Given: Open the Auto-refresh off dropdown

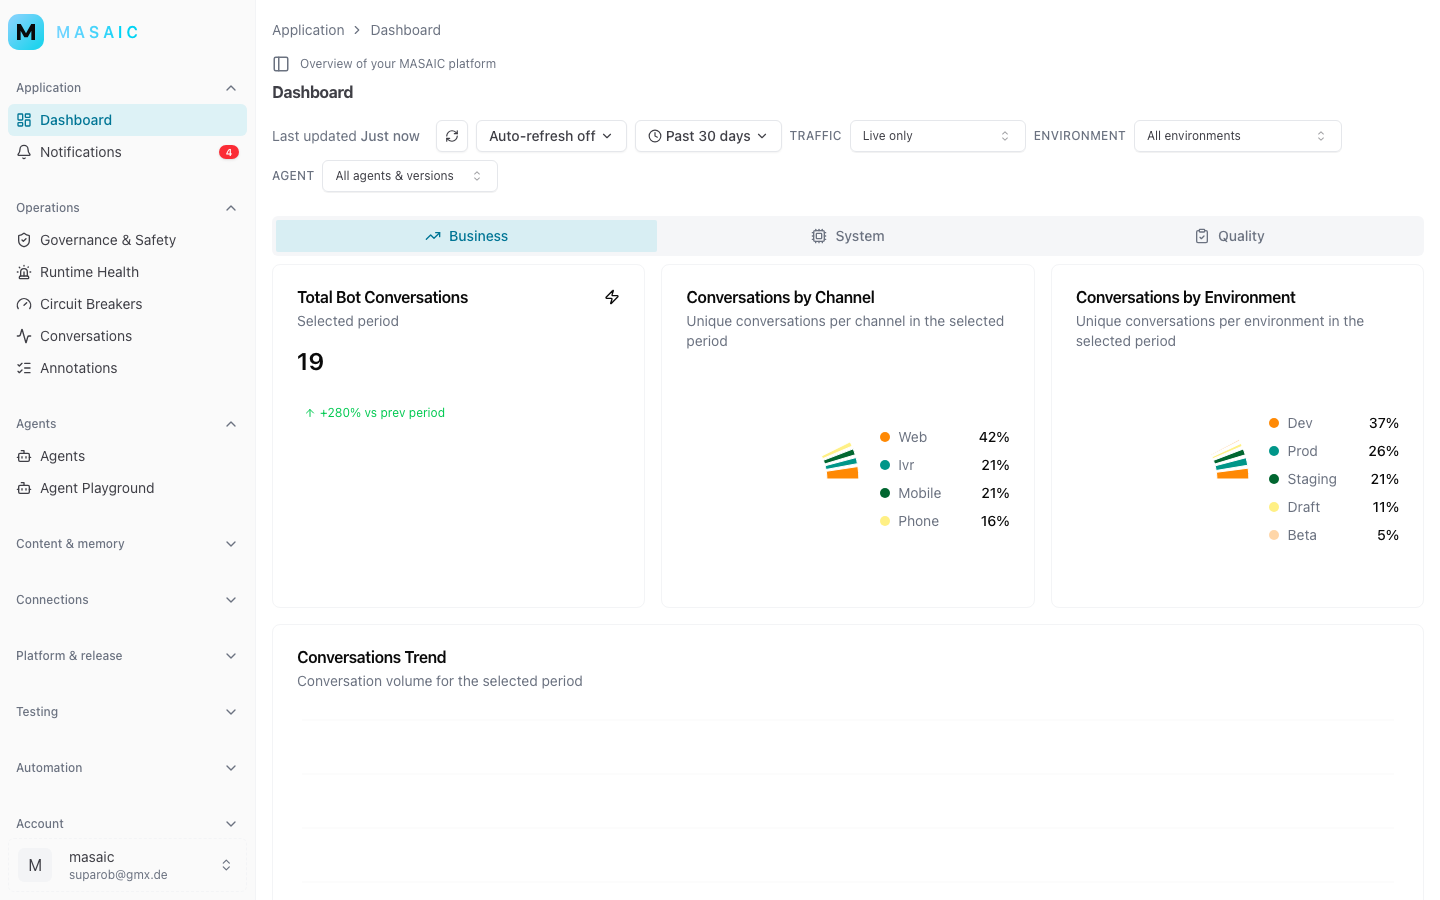Looking at the screenshot, I should 551,136.
